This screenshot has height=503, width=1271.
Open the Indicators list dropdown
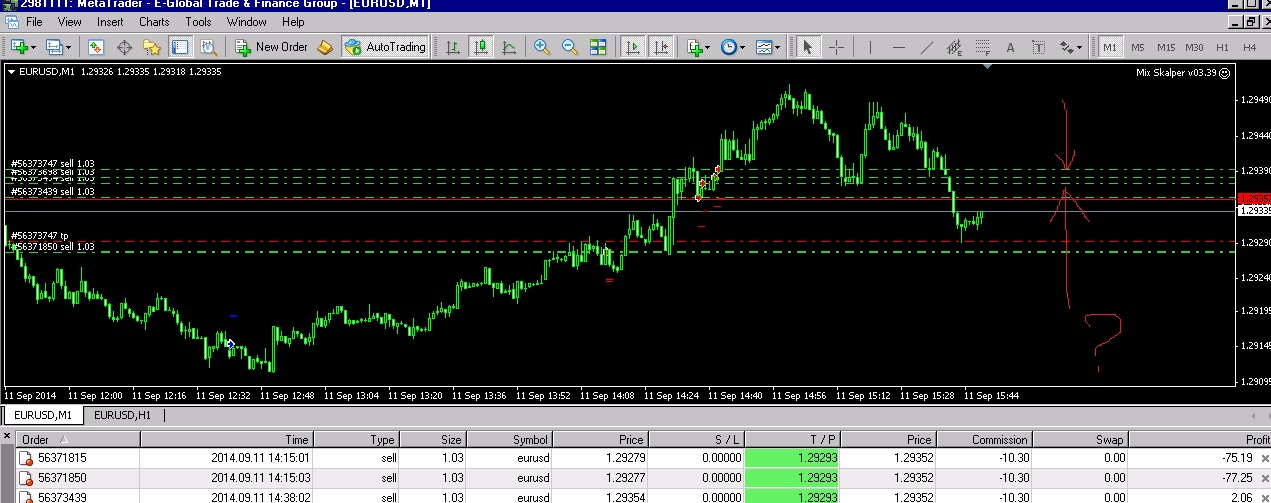[698, 46]
